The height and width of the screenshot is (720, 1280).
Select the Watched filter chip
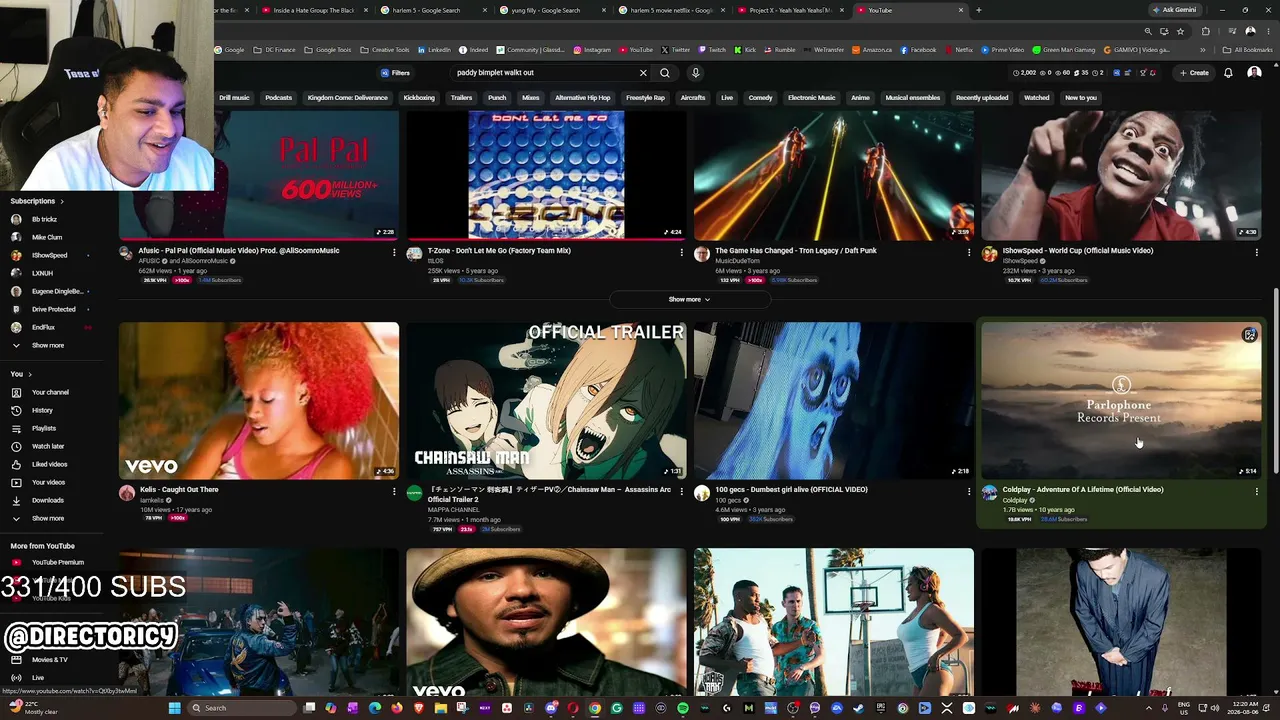point(1036,98)
